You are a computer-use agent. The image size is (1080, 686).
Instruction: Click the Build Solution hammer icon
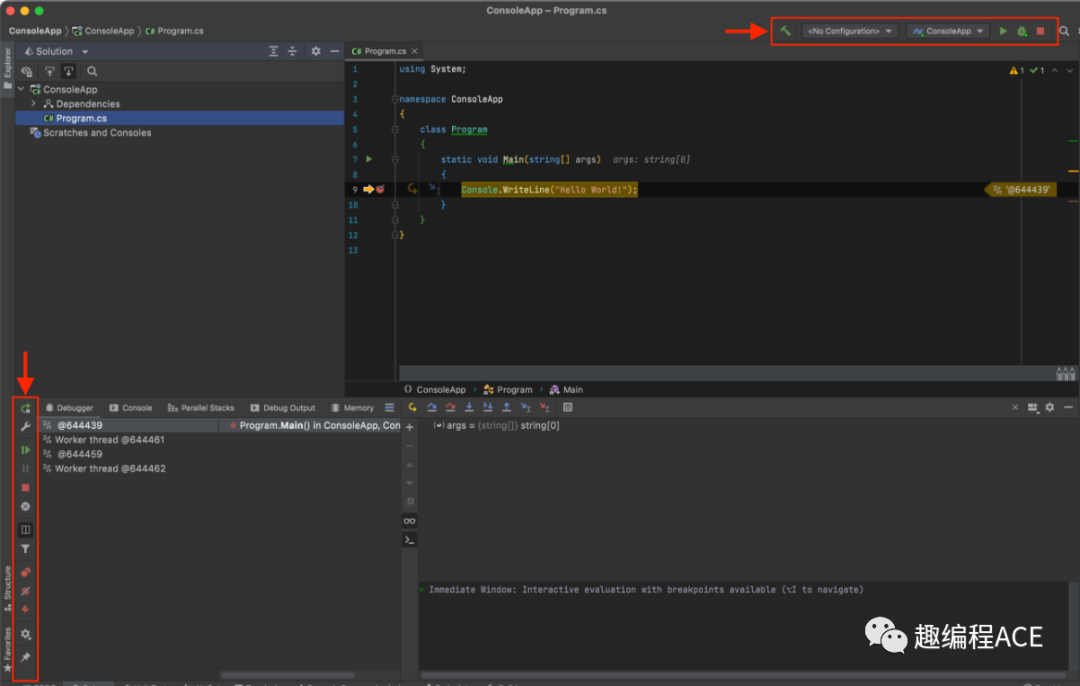pyautogui.click(x=785, y=31)
